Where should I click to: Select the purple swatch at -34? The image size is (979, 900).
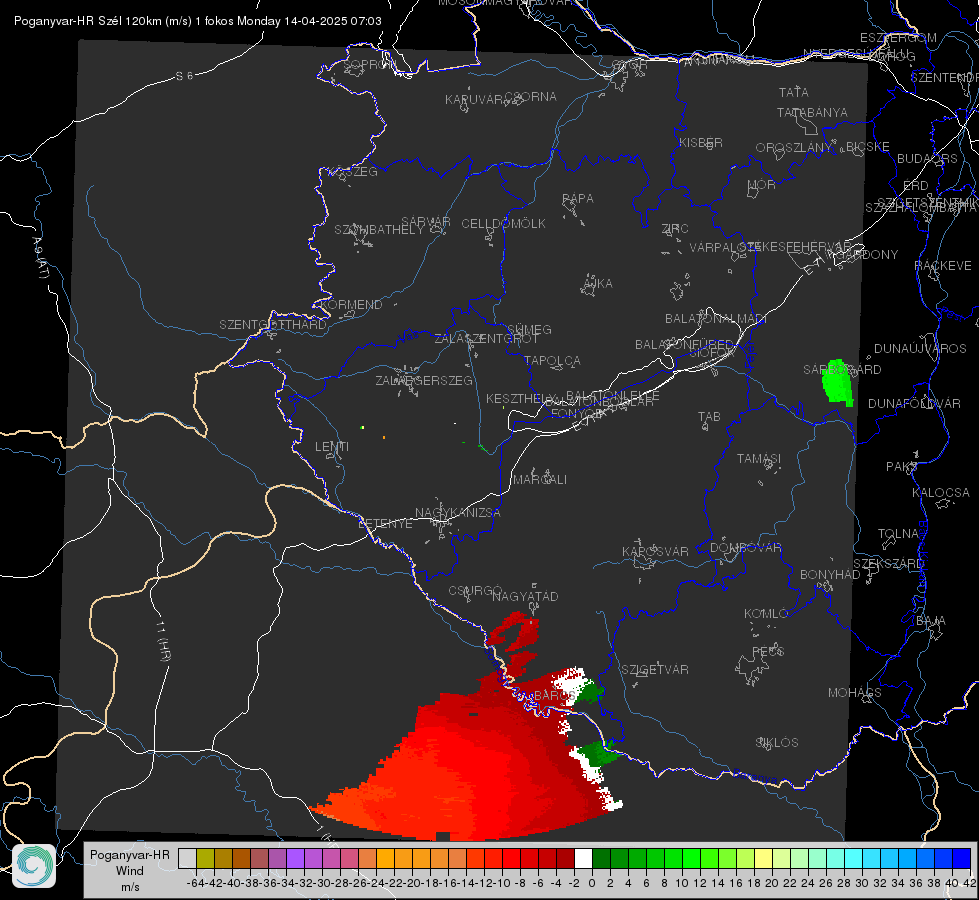295,858
